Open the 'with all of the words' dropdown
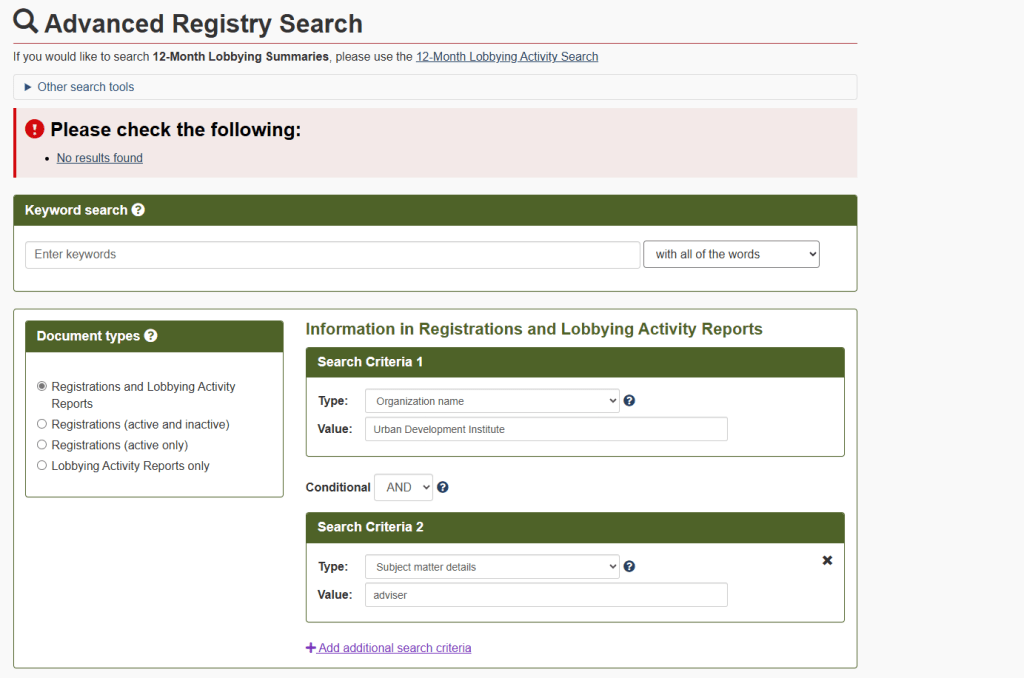The image size is (1024, 678). 731,254
